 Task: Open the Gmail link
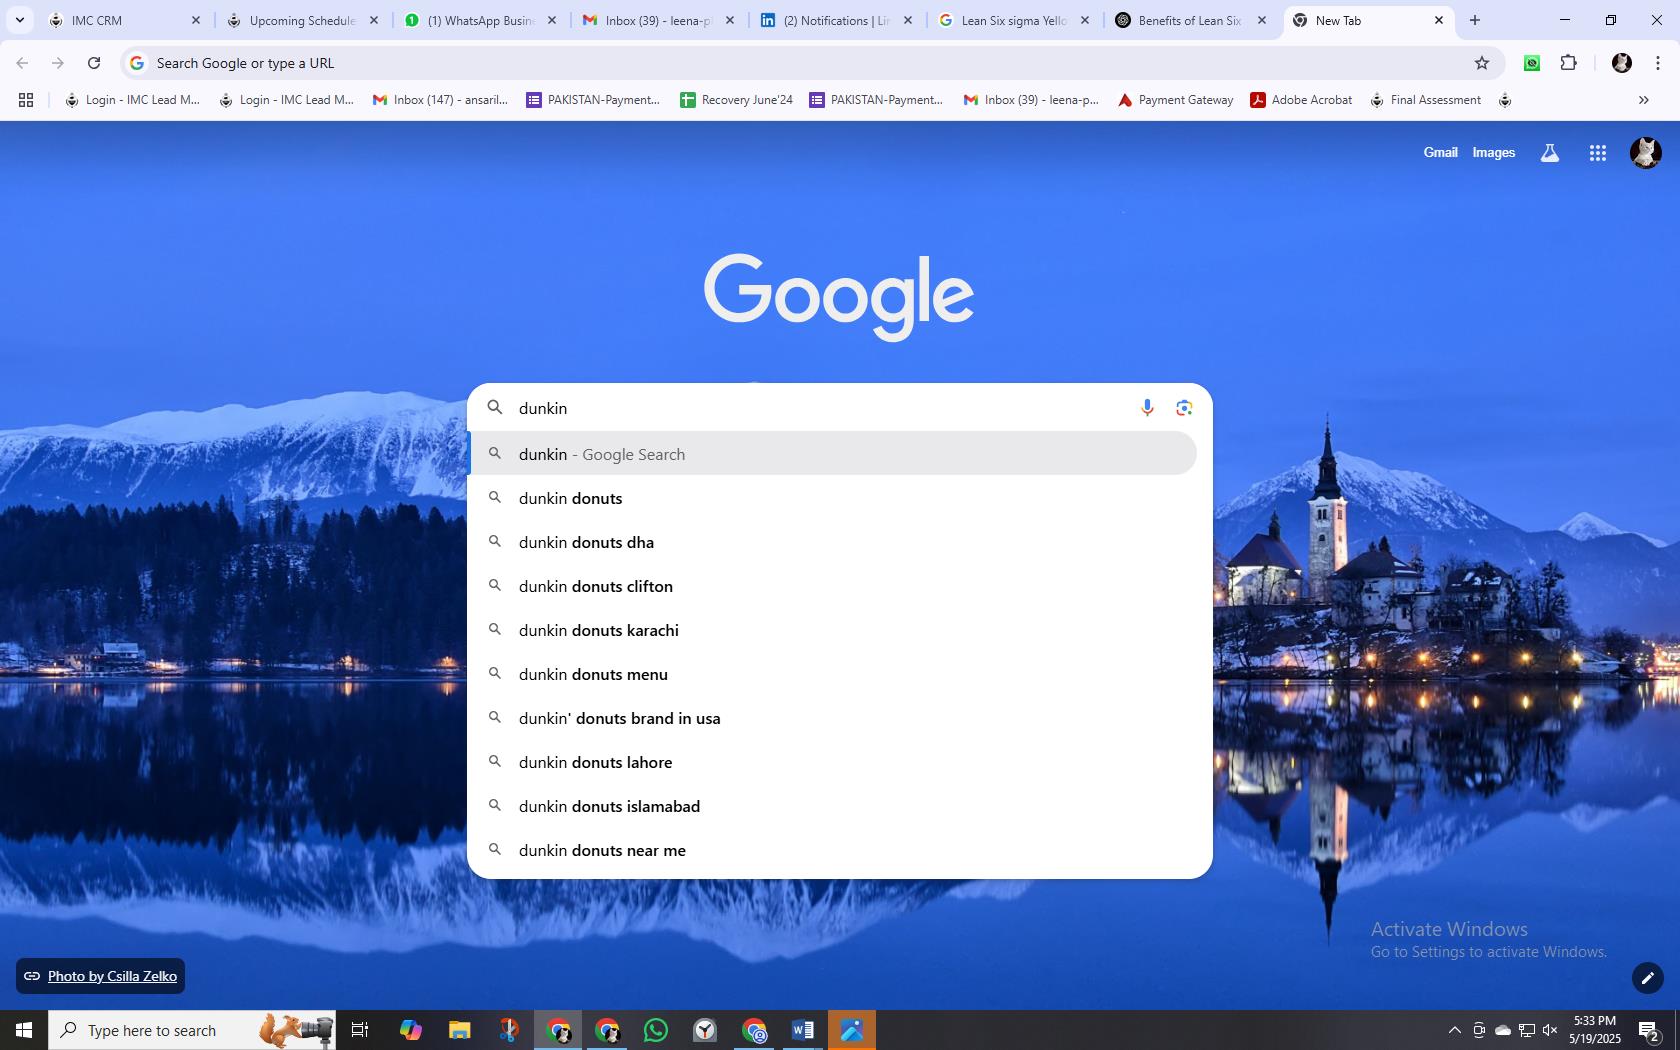(1440, 152)
